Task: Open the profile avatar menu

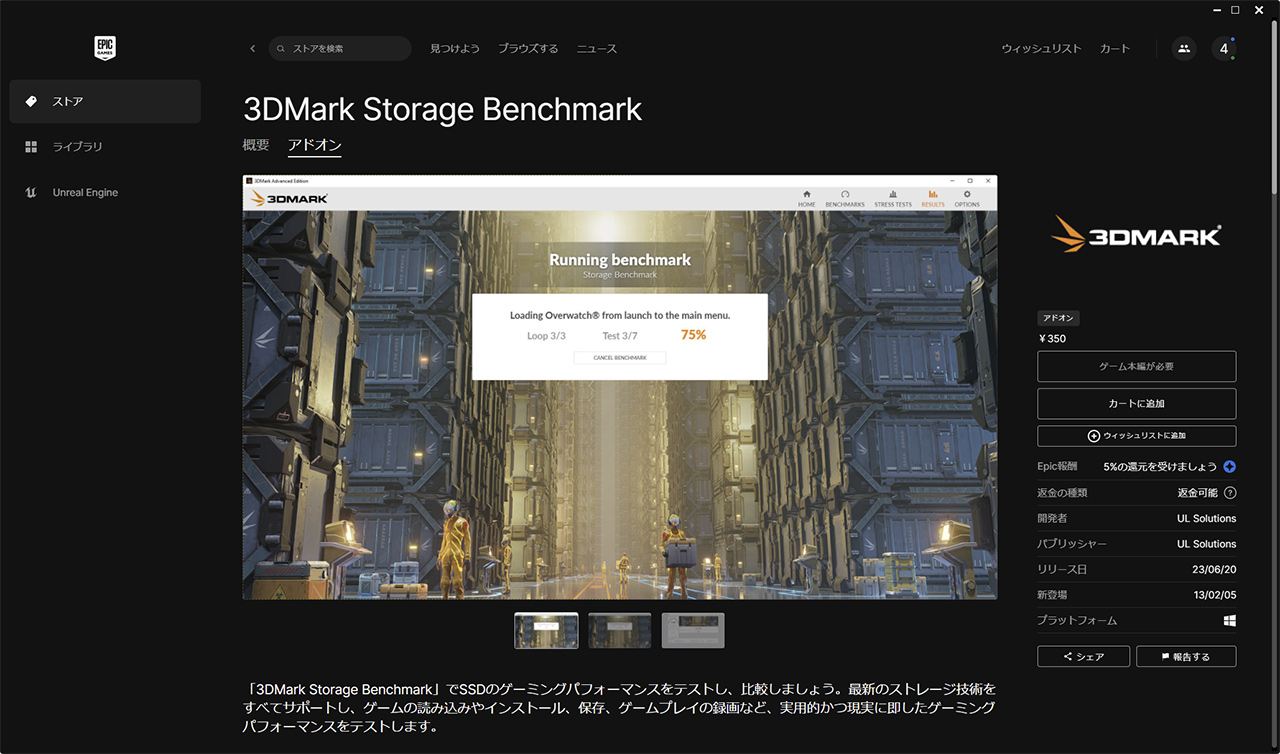Action: click(x=1224, y=49)
